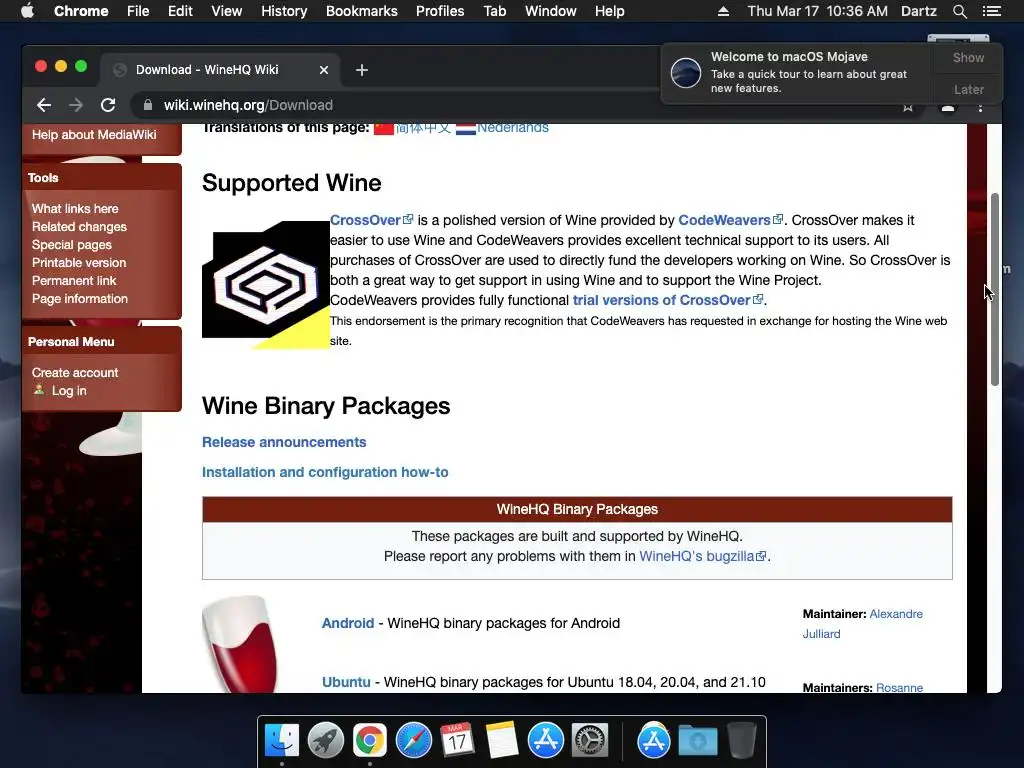Image resolution: width=1024 pixels, height=768 pixels.
Task: Click Later on Mojave notification
Action: 968,89
